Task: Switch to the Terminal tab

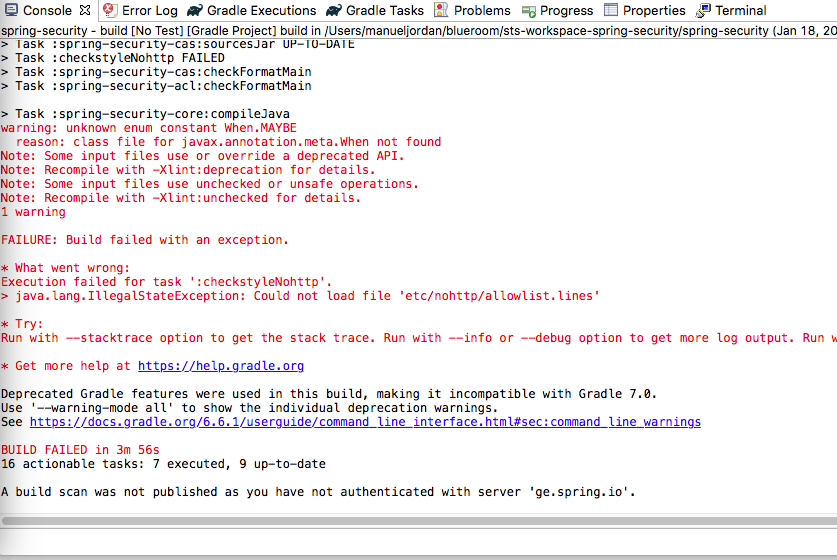Action: pos(741,10)
